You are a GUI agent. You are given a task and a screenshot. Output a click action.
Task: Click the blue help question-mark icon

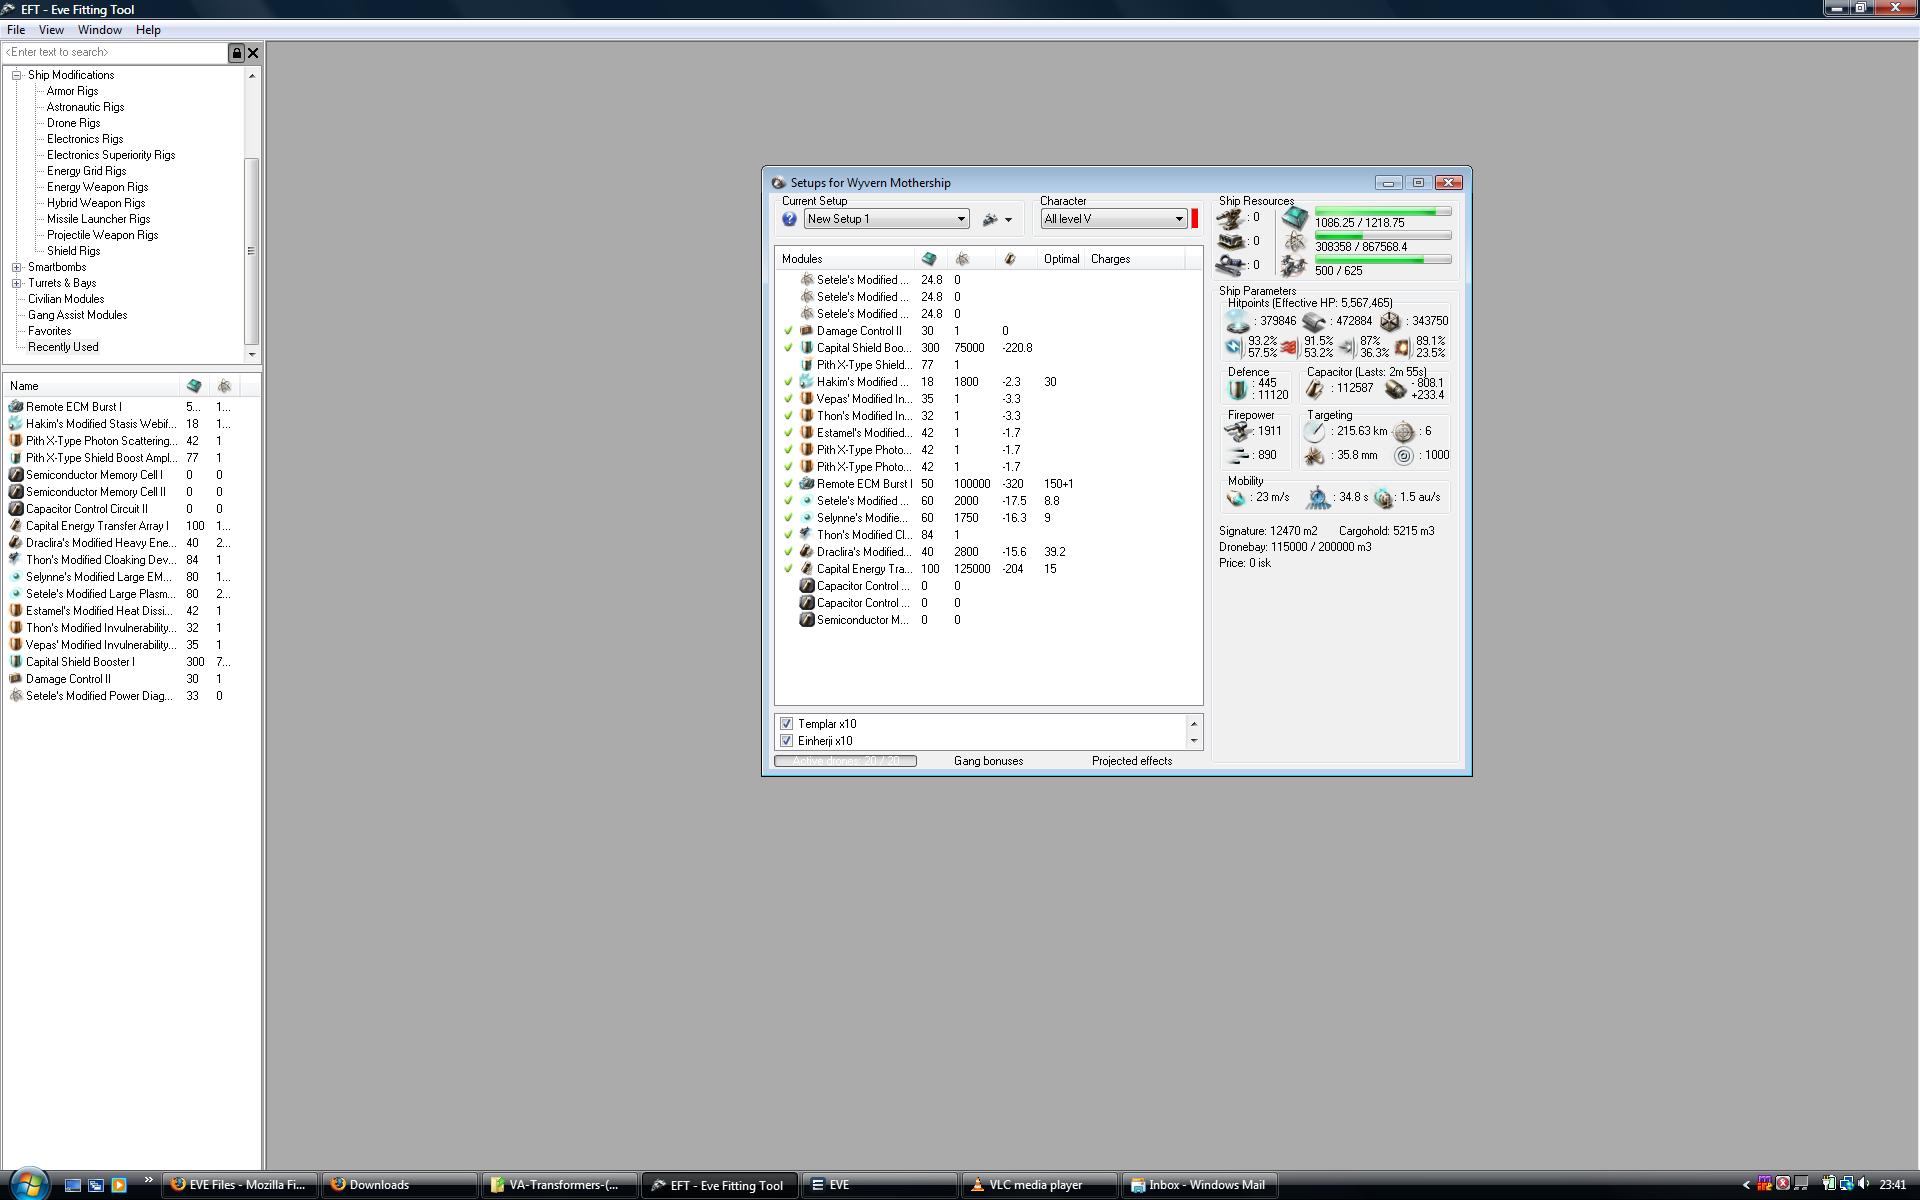click(x=789, y=219)
